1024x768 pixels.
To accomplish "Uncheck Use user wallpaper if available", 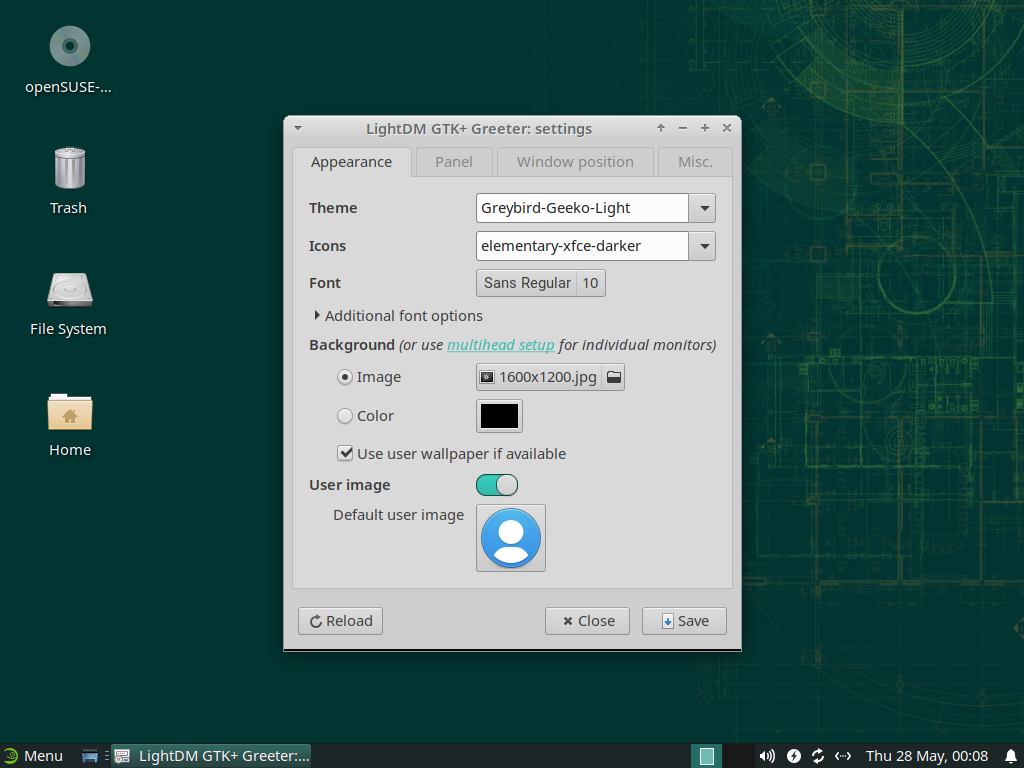I will [345, 453].
